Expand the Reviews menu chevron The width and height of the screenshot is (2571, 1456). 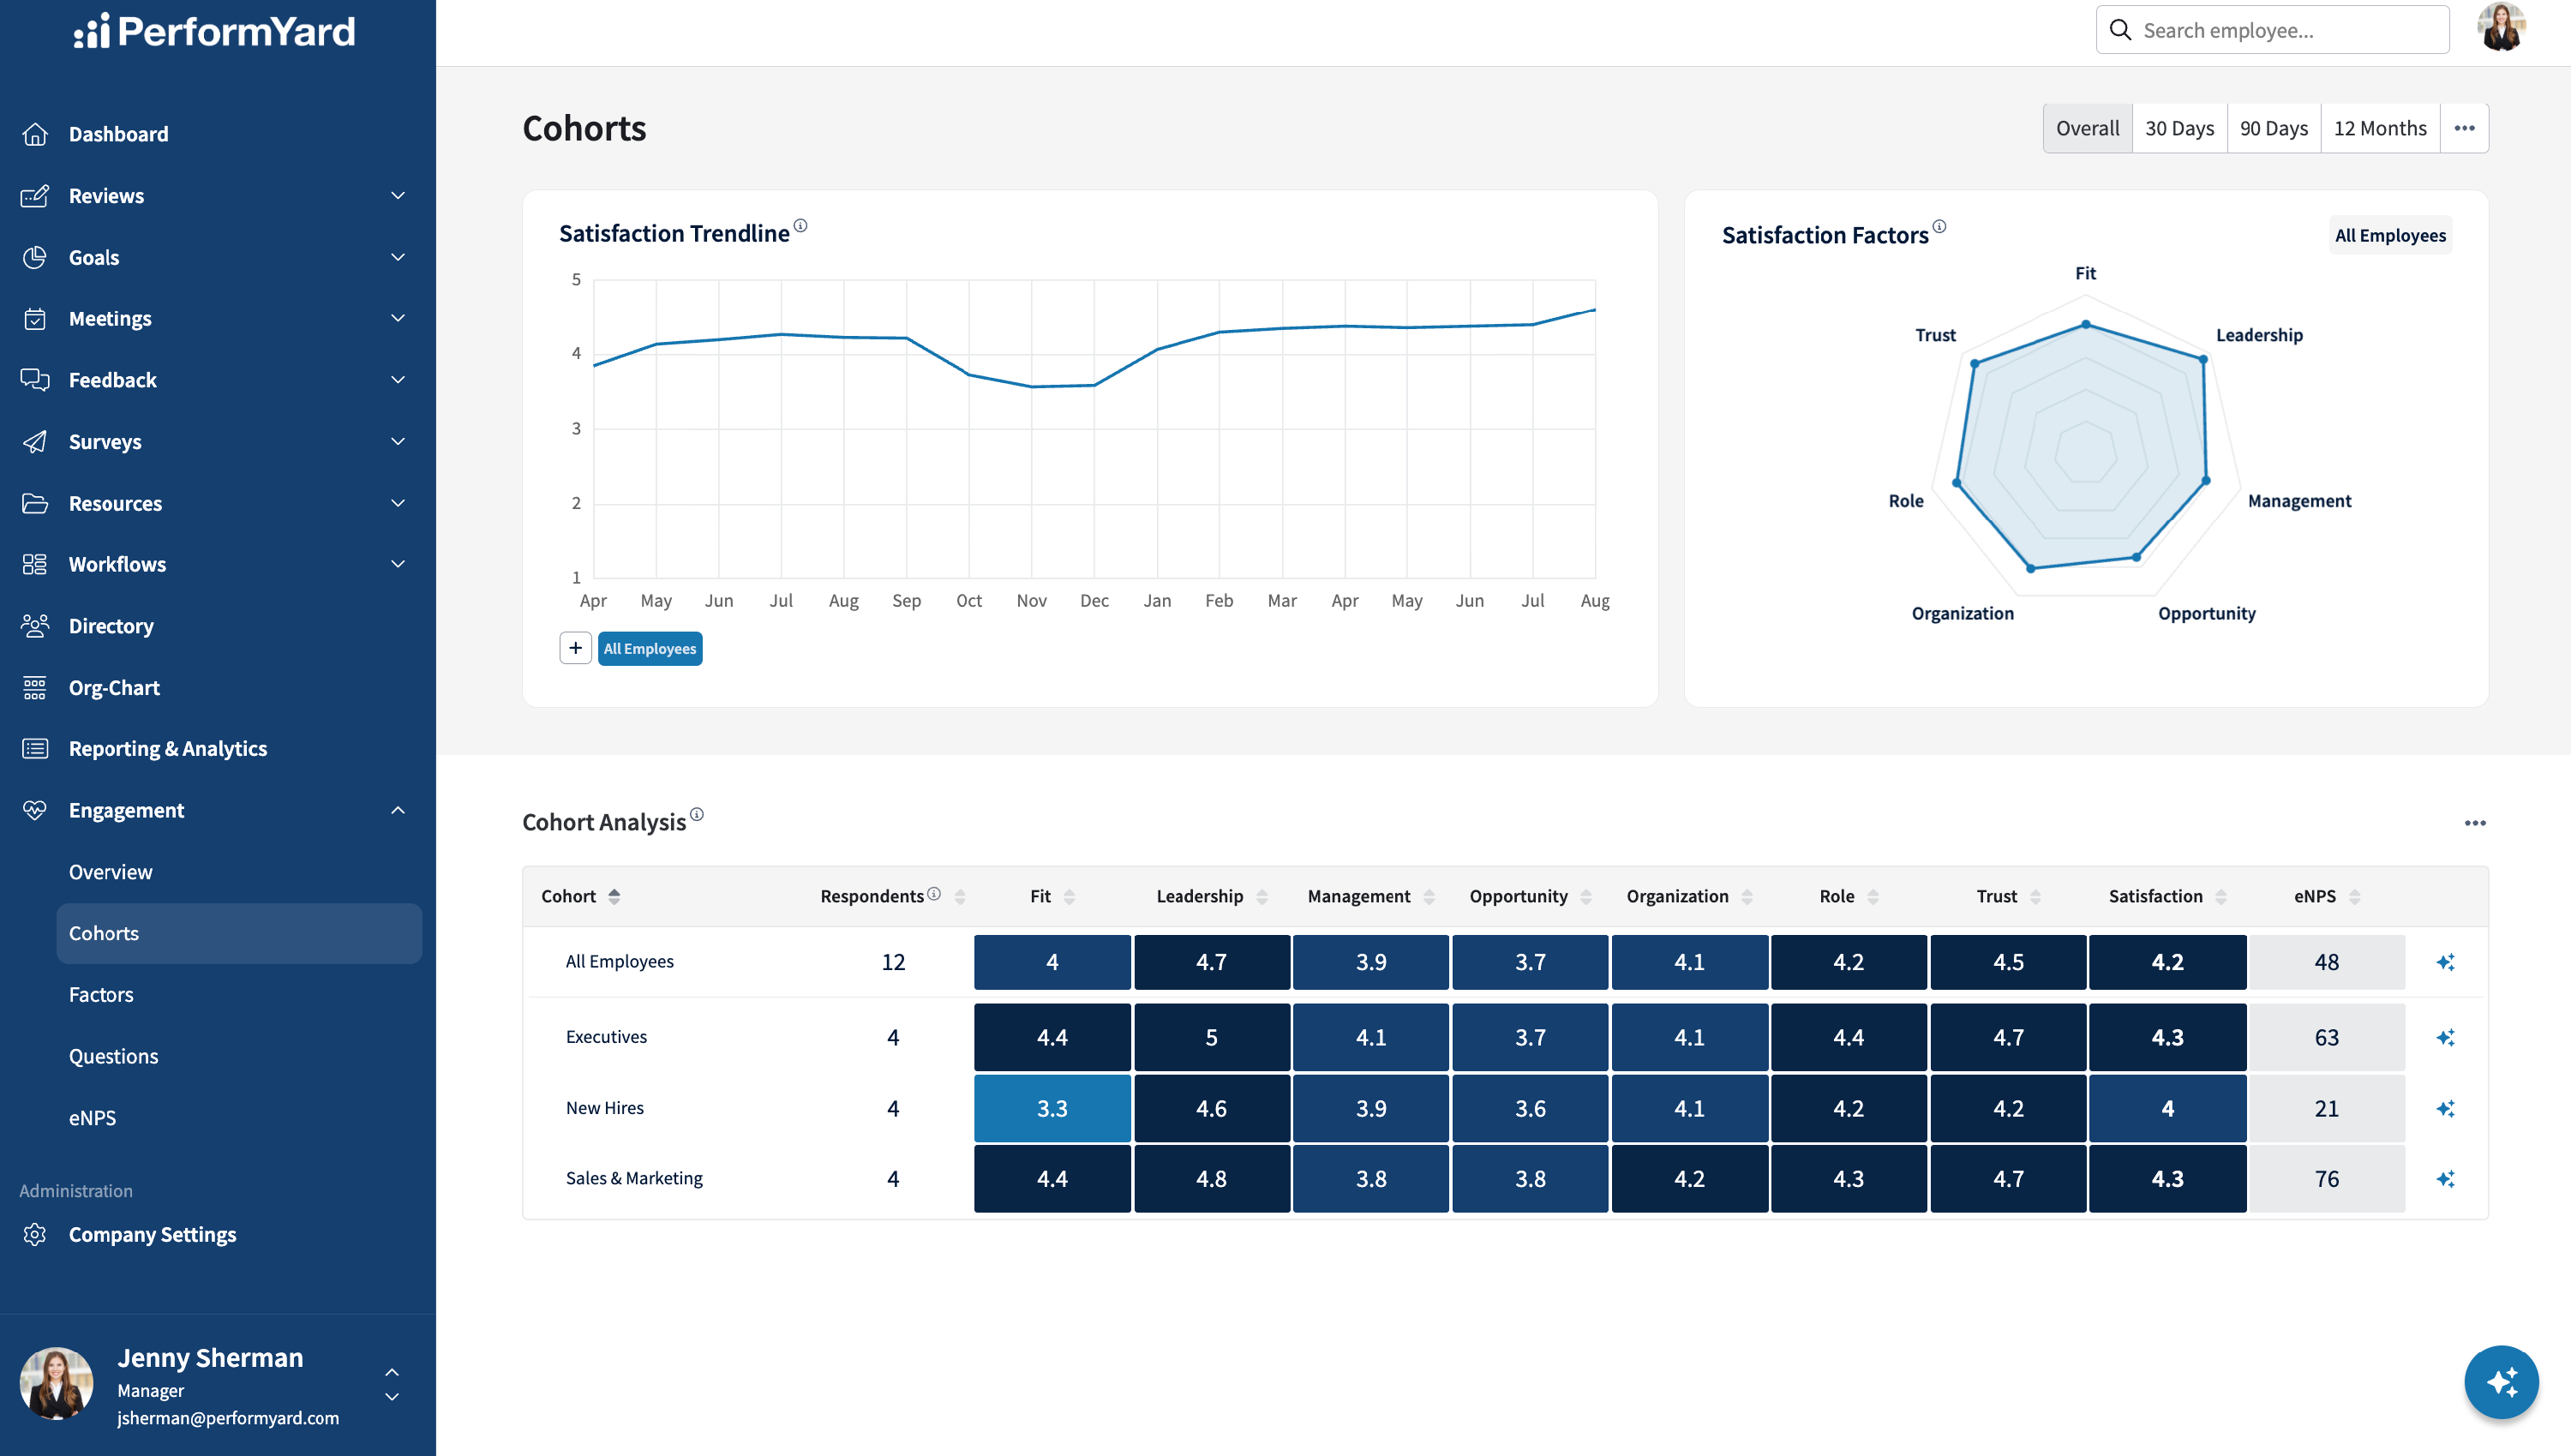398,196
